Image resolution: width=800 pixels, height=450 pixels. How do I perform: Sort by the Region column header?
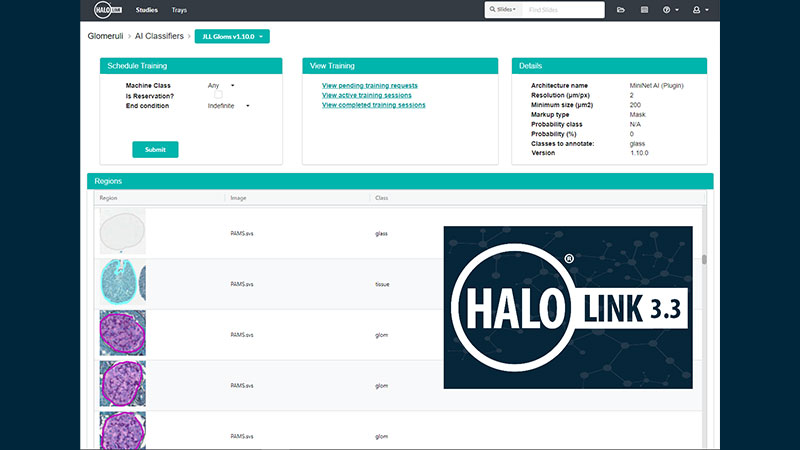tap(108, 198)
